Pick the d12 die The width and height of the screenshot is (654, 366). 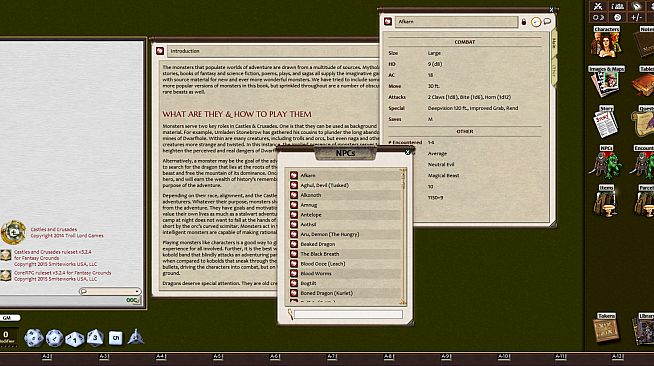(x=54, y=338)
